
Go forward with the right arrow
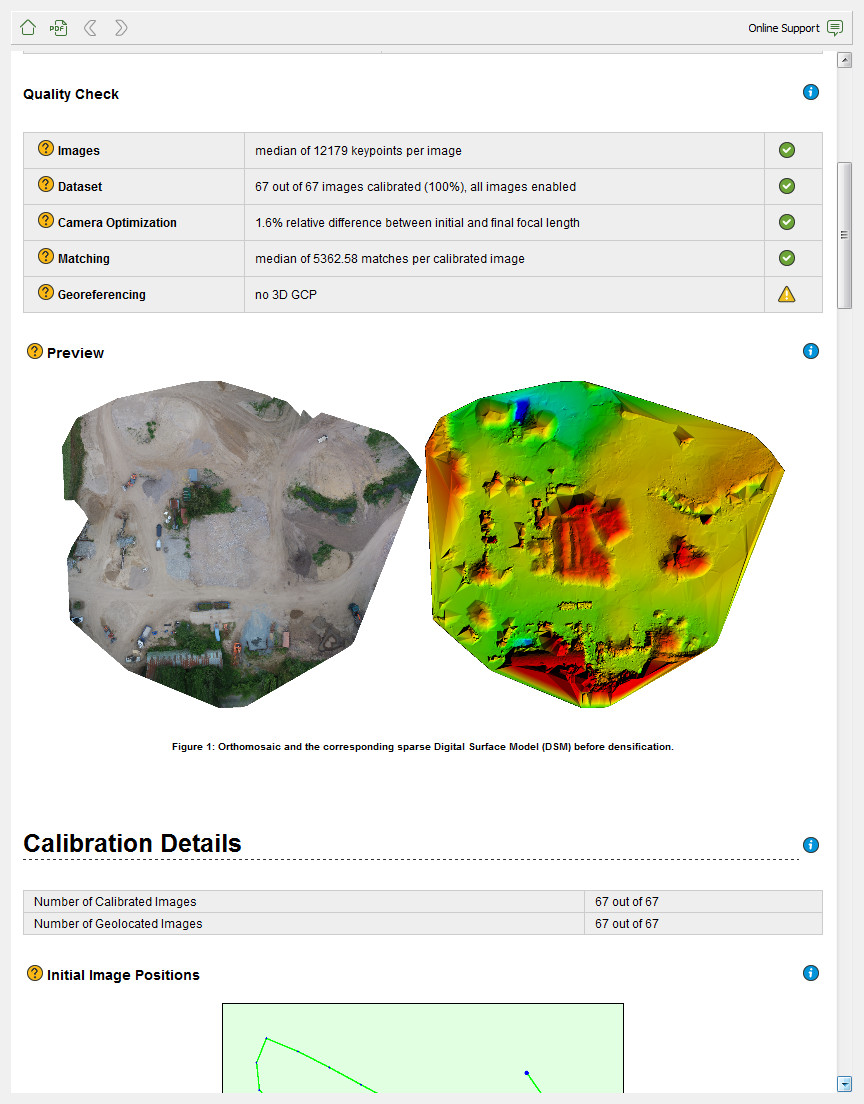click(x=121, y=28)
